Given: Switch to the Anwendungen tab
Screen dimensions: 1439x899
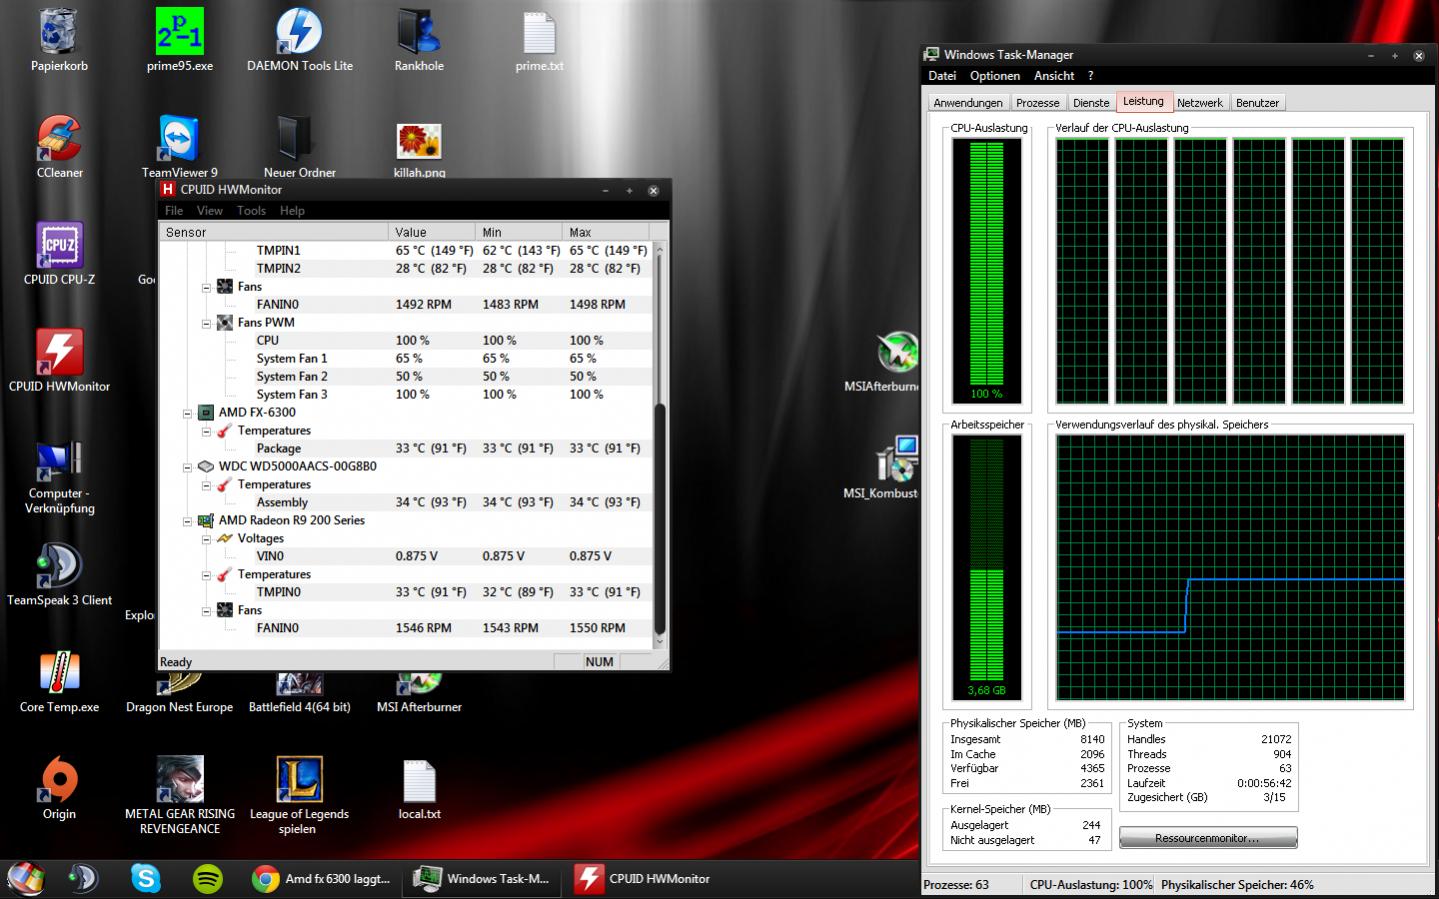Looking at the screenshot, I should coord(968,103).
